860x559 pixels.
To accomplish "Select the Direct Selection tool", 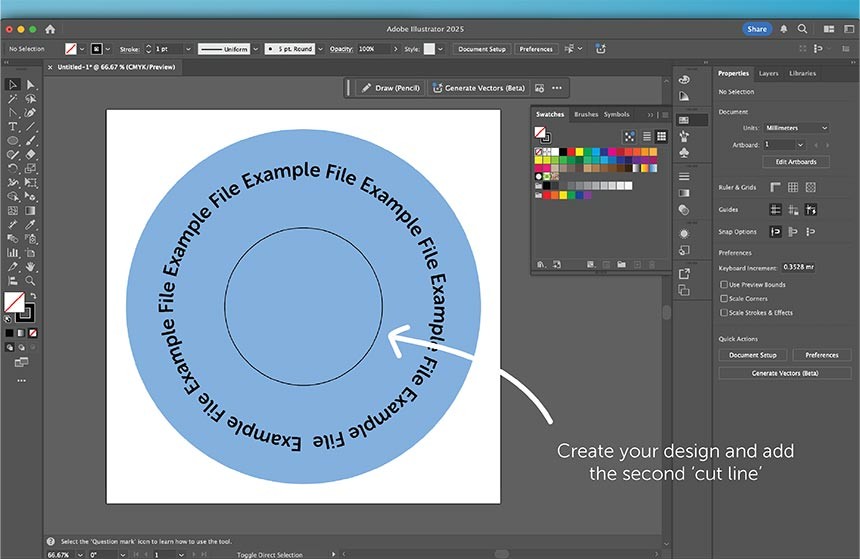I will (30, 84).
